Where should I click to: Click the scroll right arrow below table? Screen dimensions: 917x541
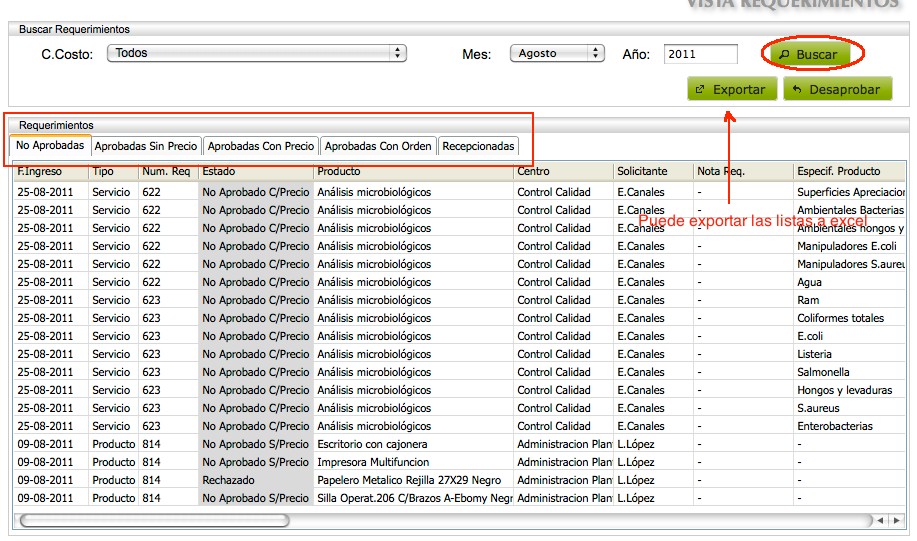pos(897,521)
